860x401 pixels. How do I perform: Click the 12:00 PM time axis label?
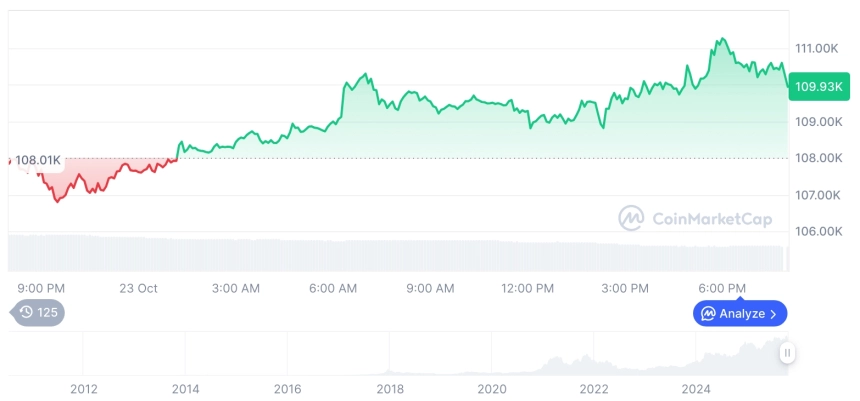point(527,288)
